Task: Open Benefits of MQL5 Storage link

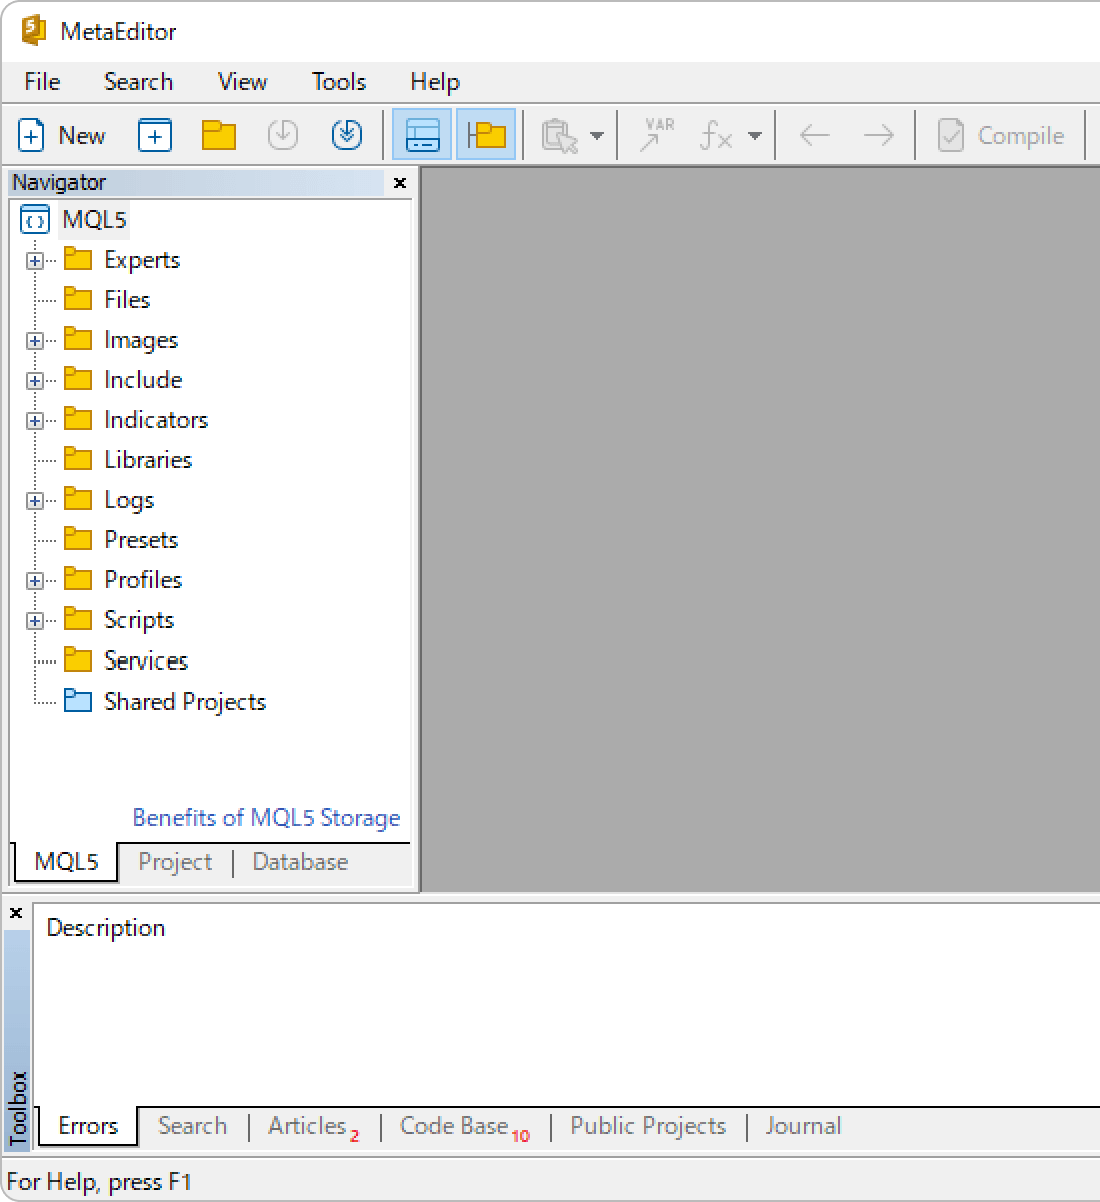Action: tap(266, 818)
